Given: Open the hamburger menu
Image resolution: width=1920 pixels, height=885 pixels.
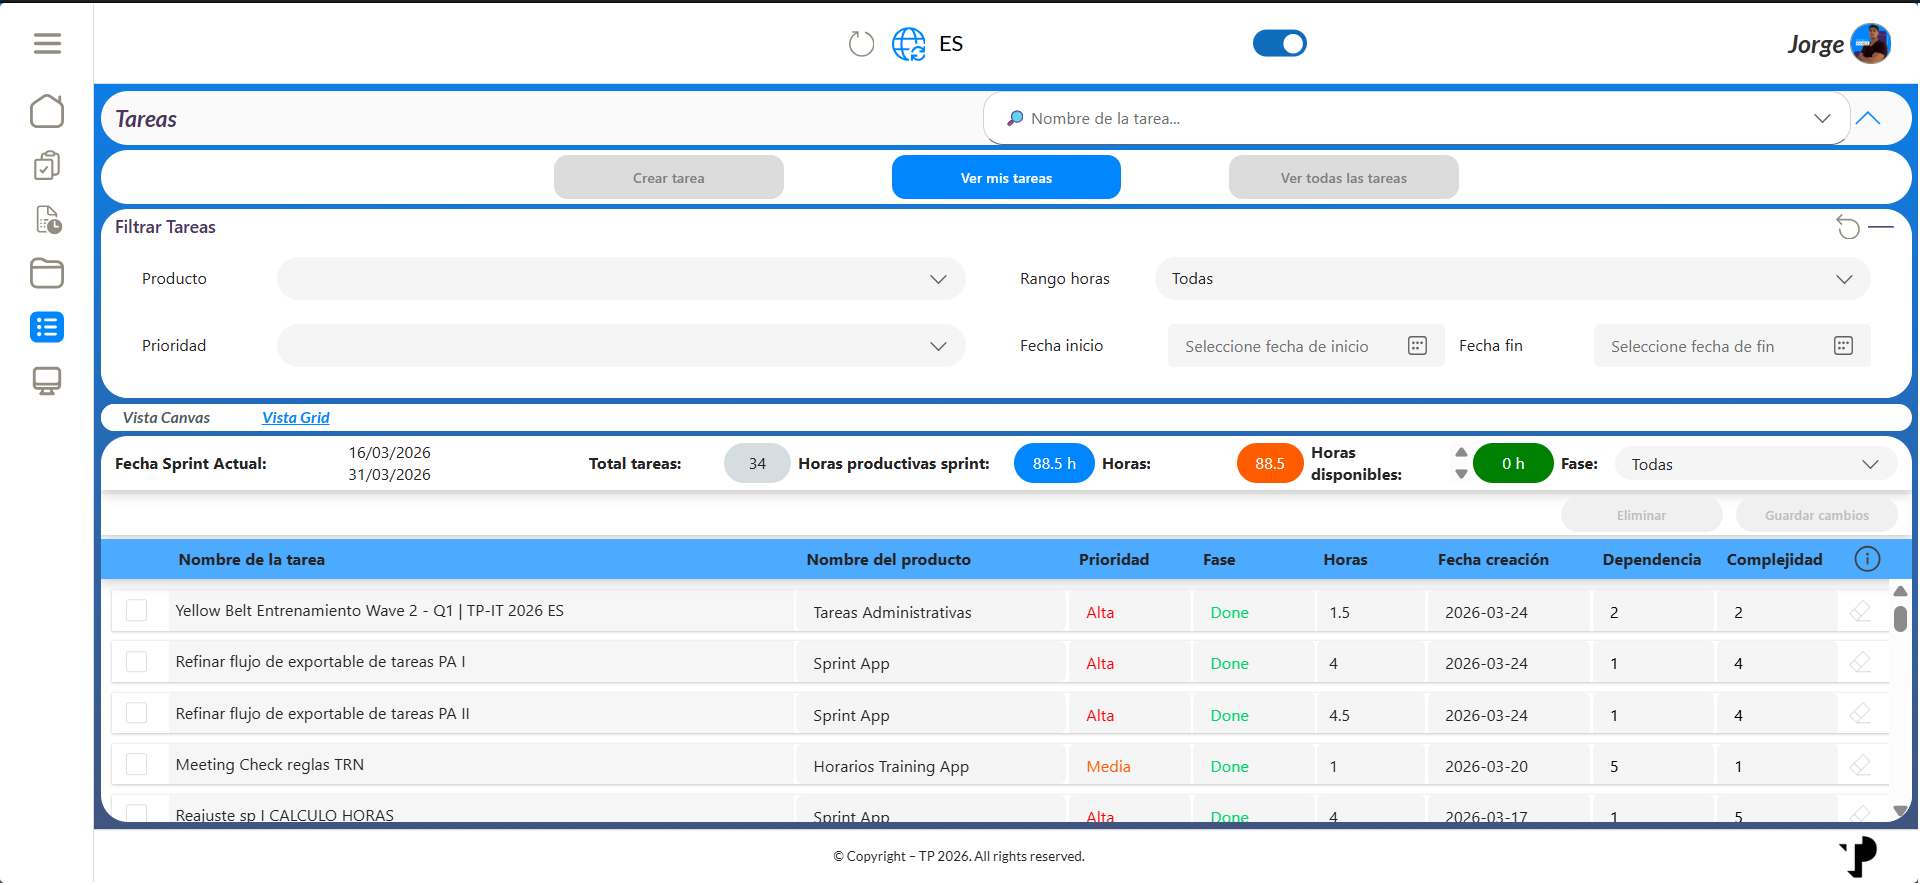Looking at the screenshot, I should (x=47, y=43).
